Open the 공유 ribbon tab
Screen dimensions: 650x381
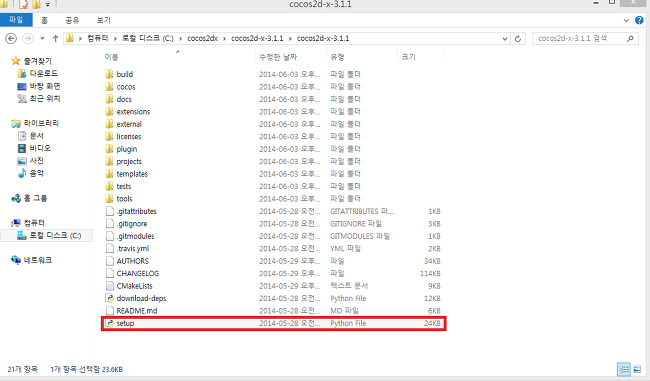[72, 20]
